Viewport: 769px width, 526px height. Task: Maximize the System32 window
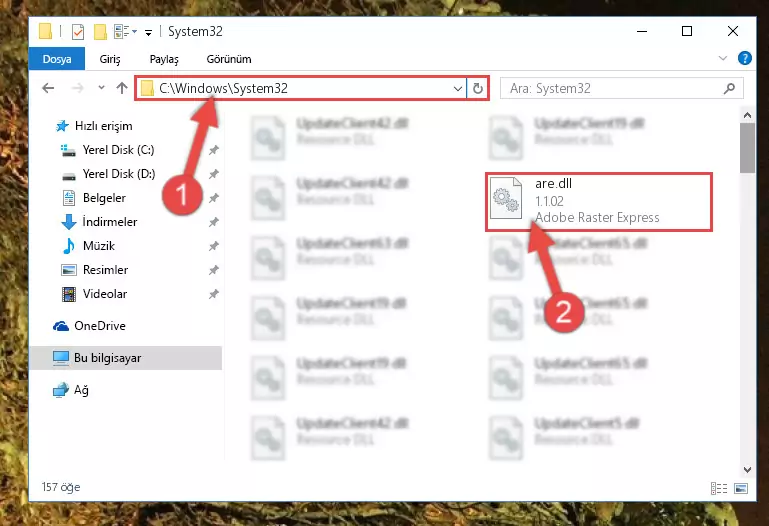click(x=687, y=31)
